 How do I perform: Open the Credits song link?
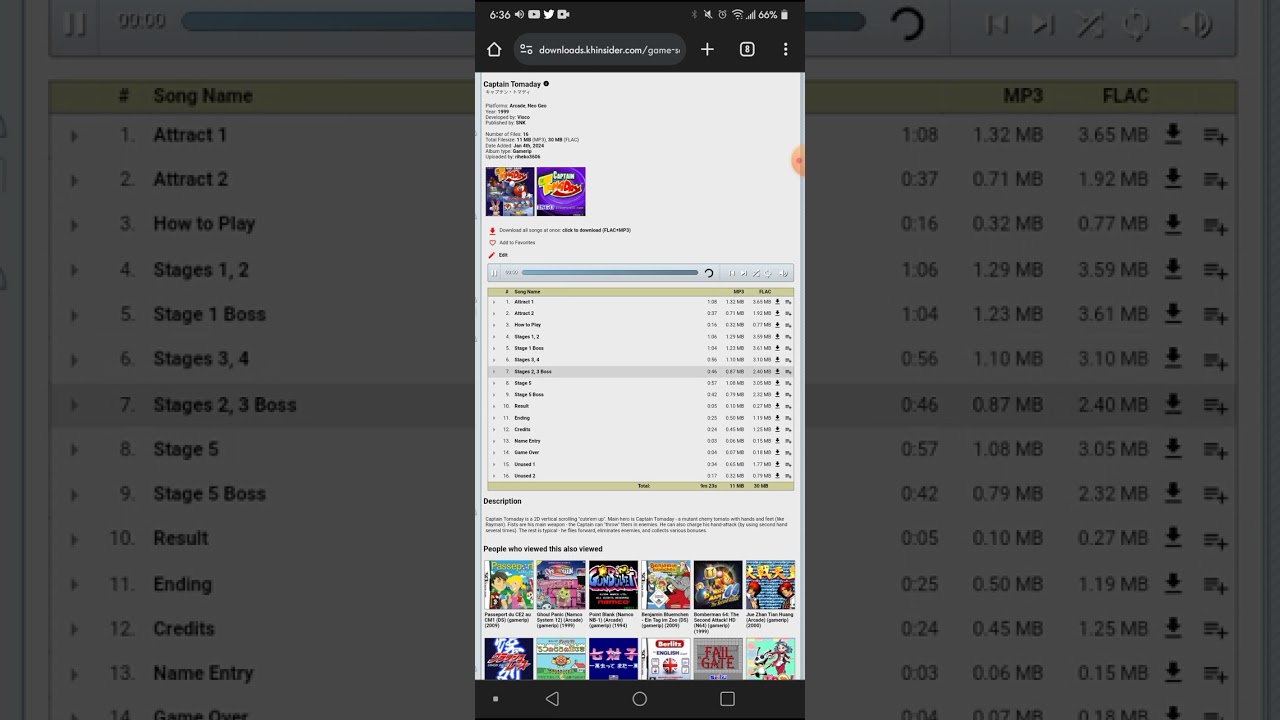(x=522, y=429)
